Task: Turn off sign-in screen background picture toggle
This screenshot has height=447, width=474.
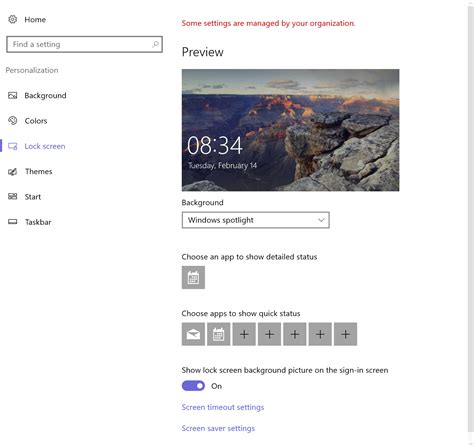Action: click(193, 386)
